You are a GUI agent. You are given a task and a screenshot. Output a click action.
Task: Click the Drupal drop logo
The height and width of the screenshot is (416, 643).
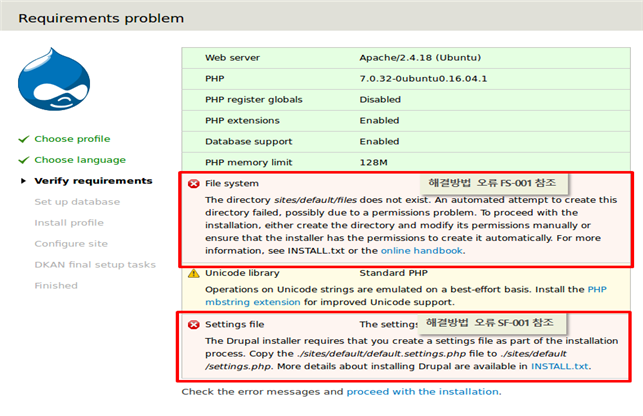[54, 79]
